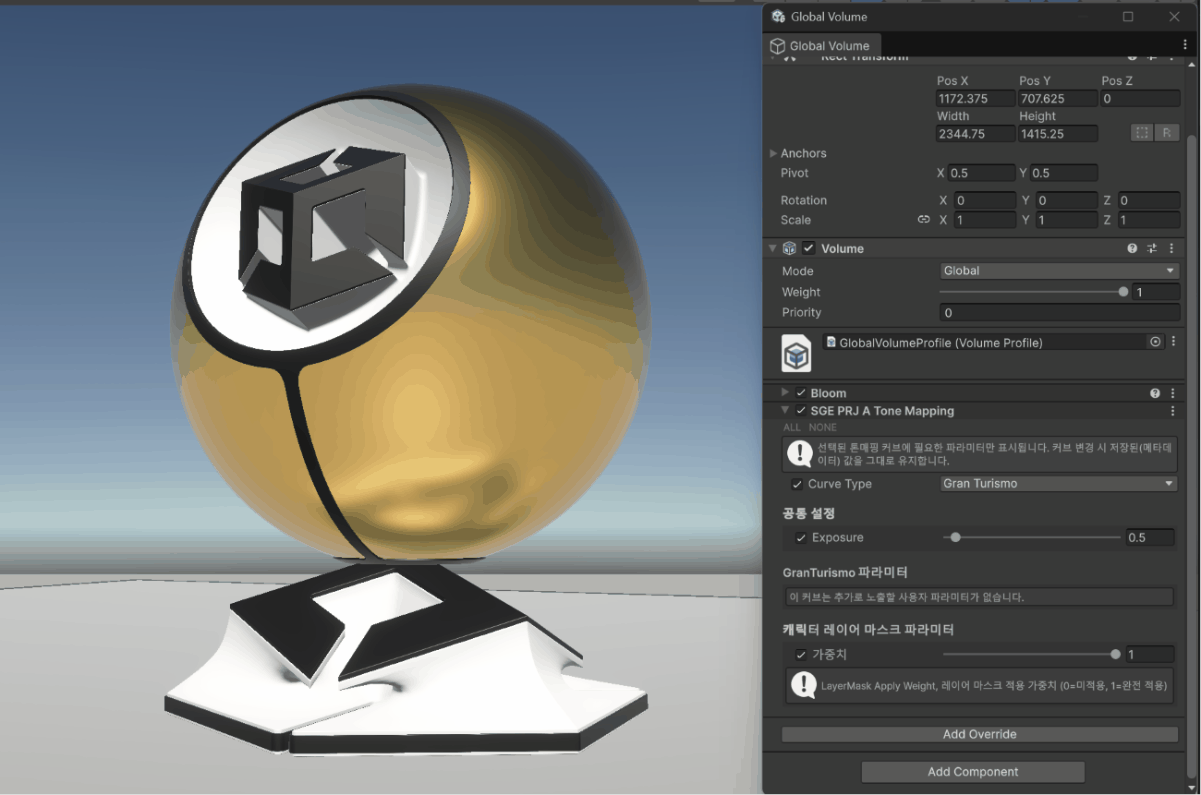
Task: Expand the Bloom override foldout
Action: click(x=785, y=393)
